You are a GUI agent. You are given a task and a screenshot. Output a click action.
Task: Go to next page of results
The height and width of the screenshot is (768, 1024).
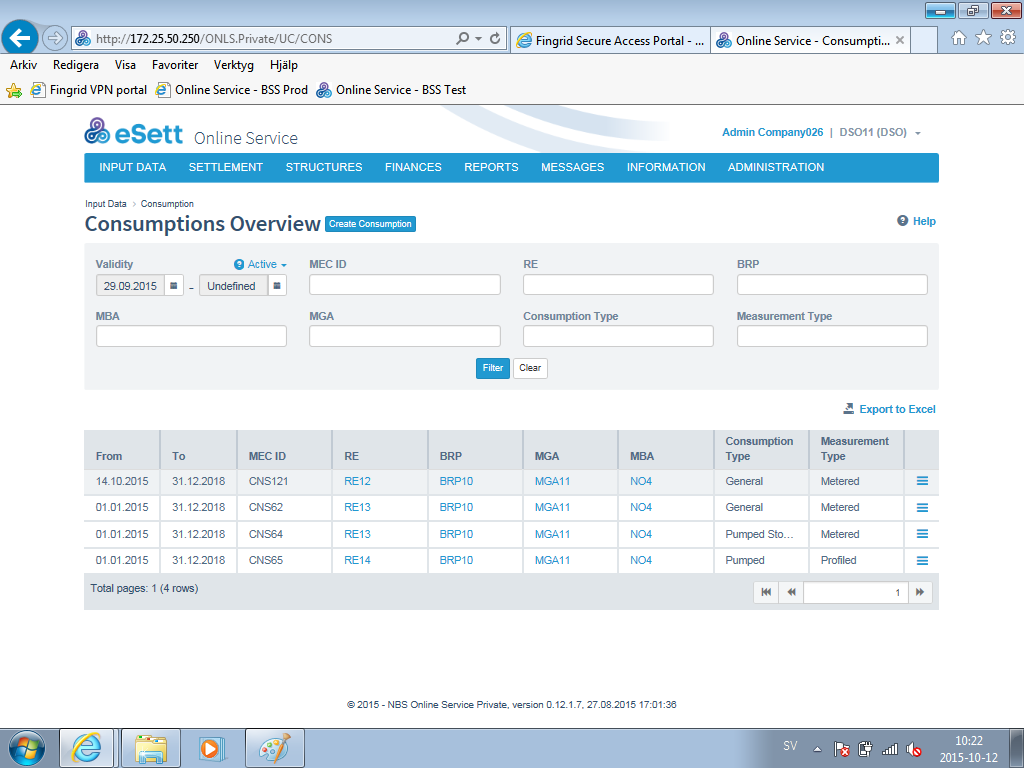[920, 592]
